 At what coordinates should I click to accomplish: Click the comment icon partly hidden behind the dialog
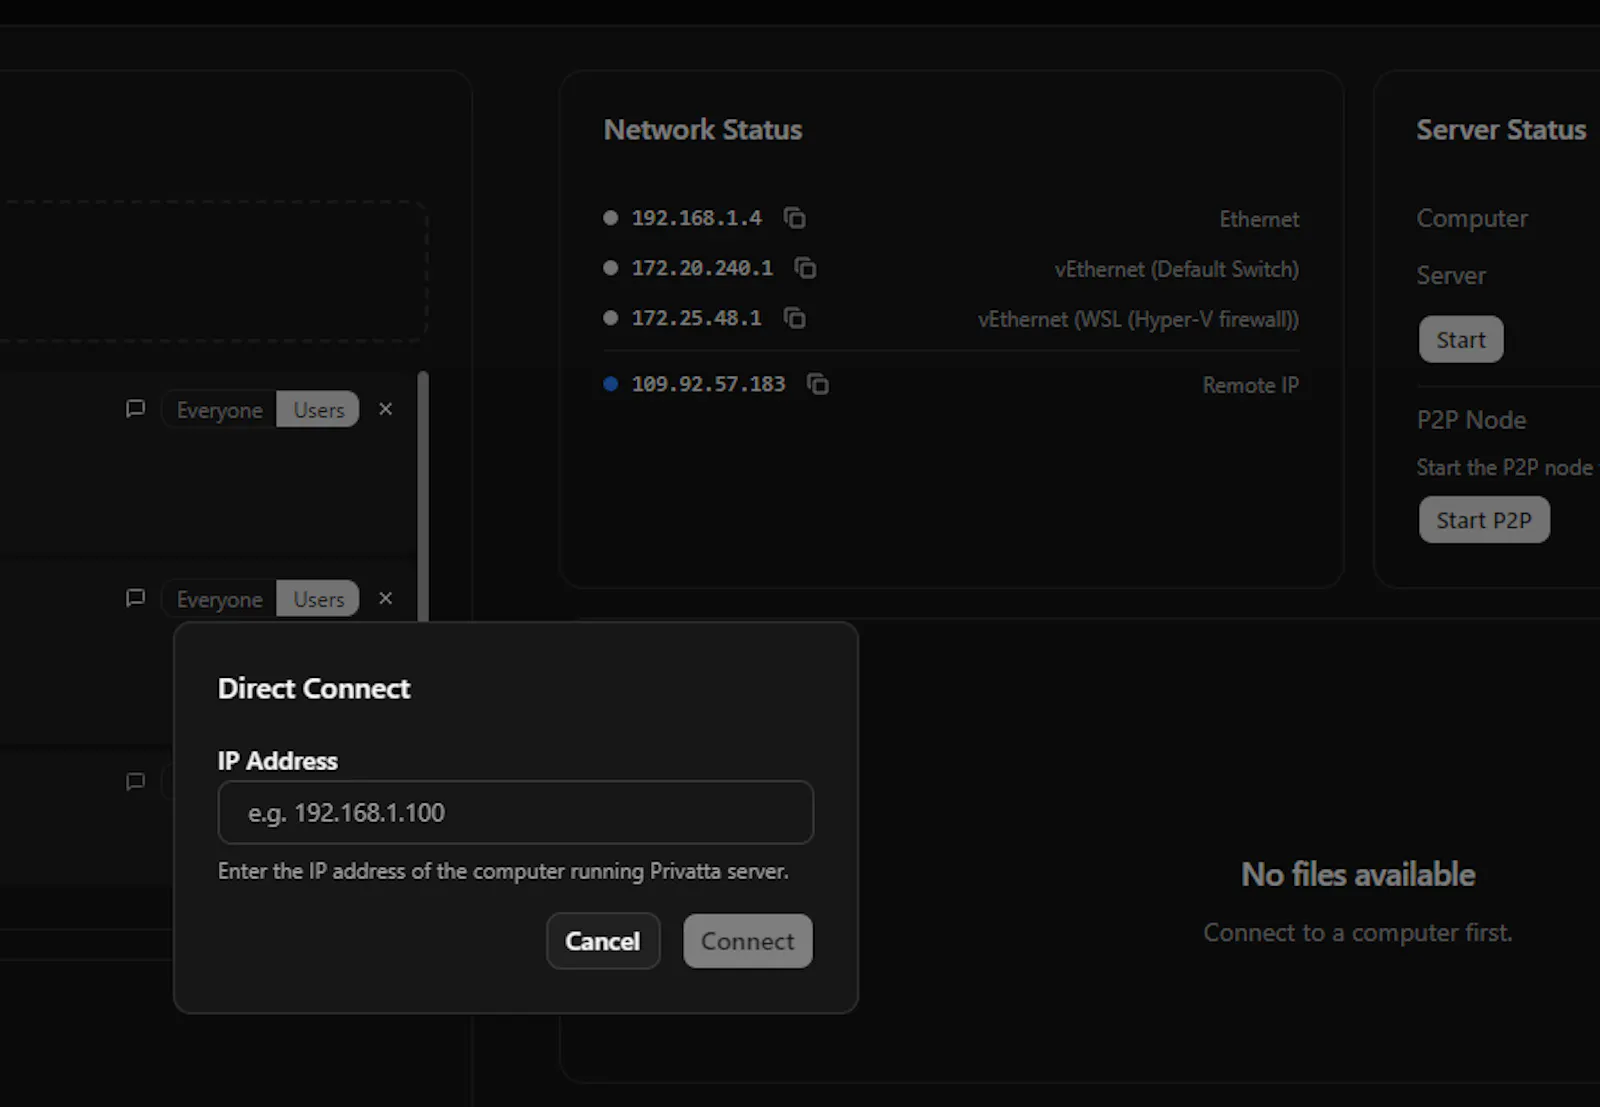coord(135,782)
